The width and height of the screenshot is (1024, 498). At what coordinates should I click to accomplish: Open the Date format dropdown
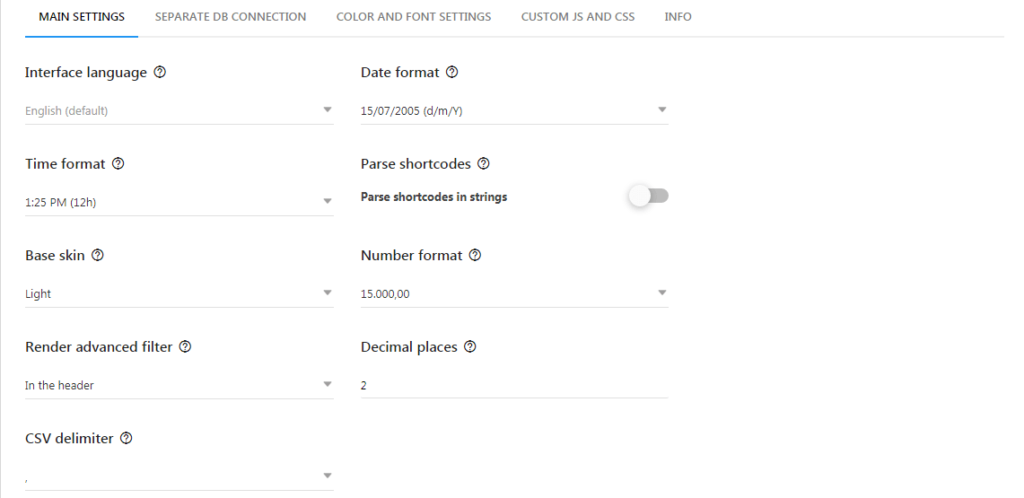pos(514,110)
